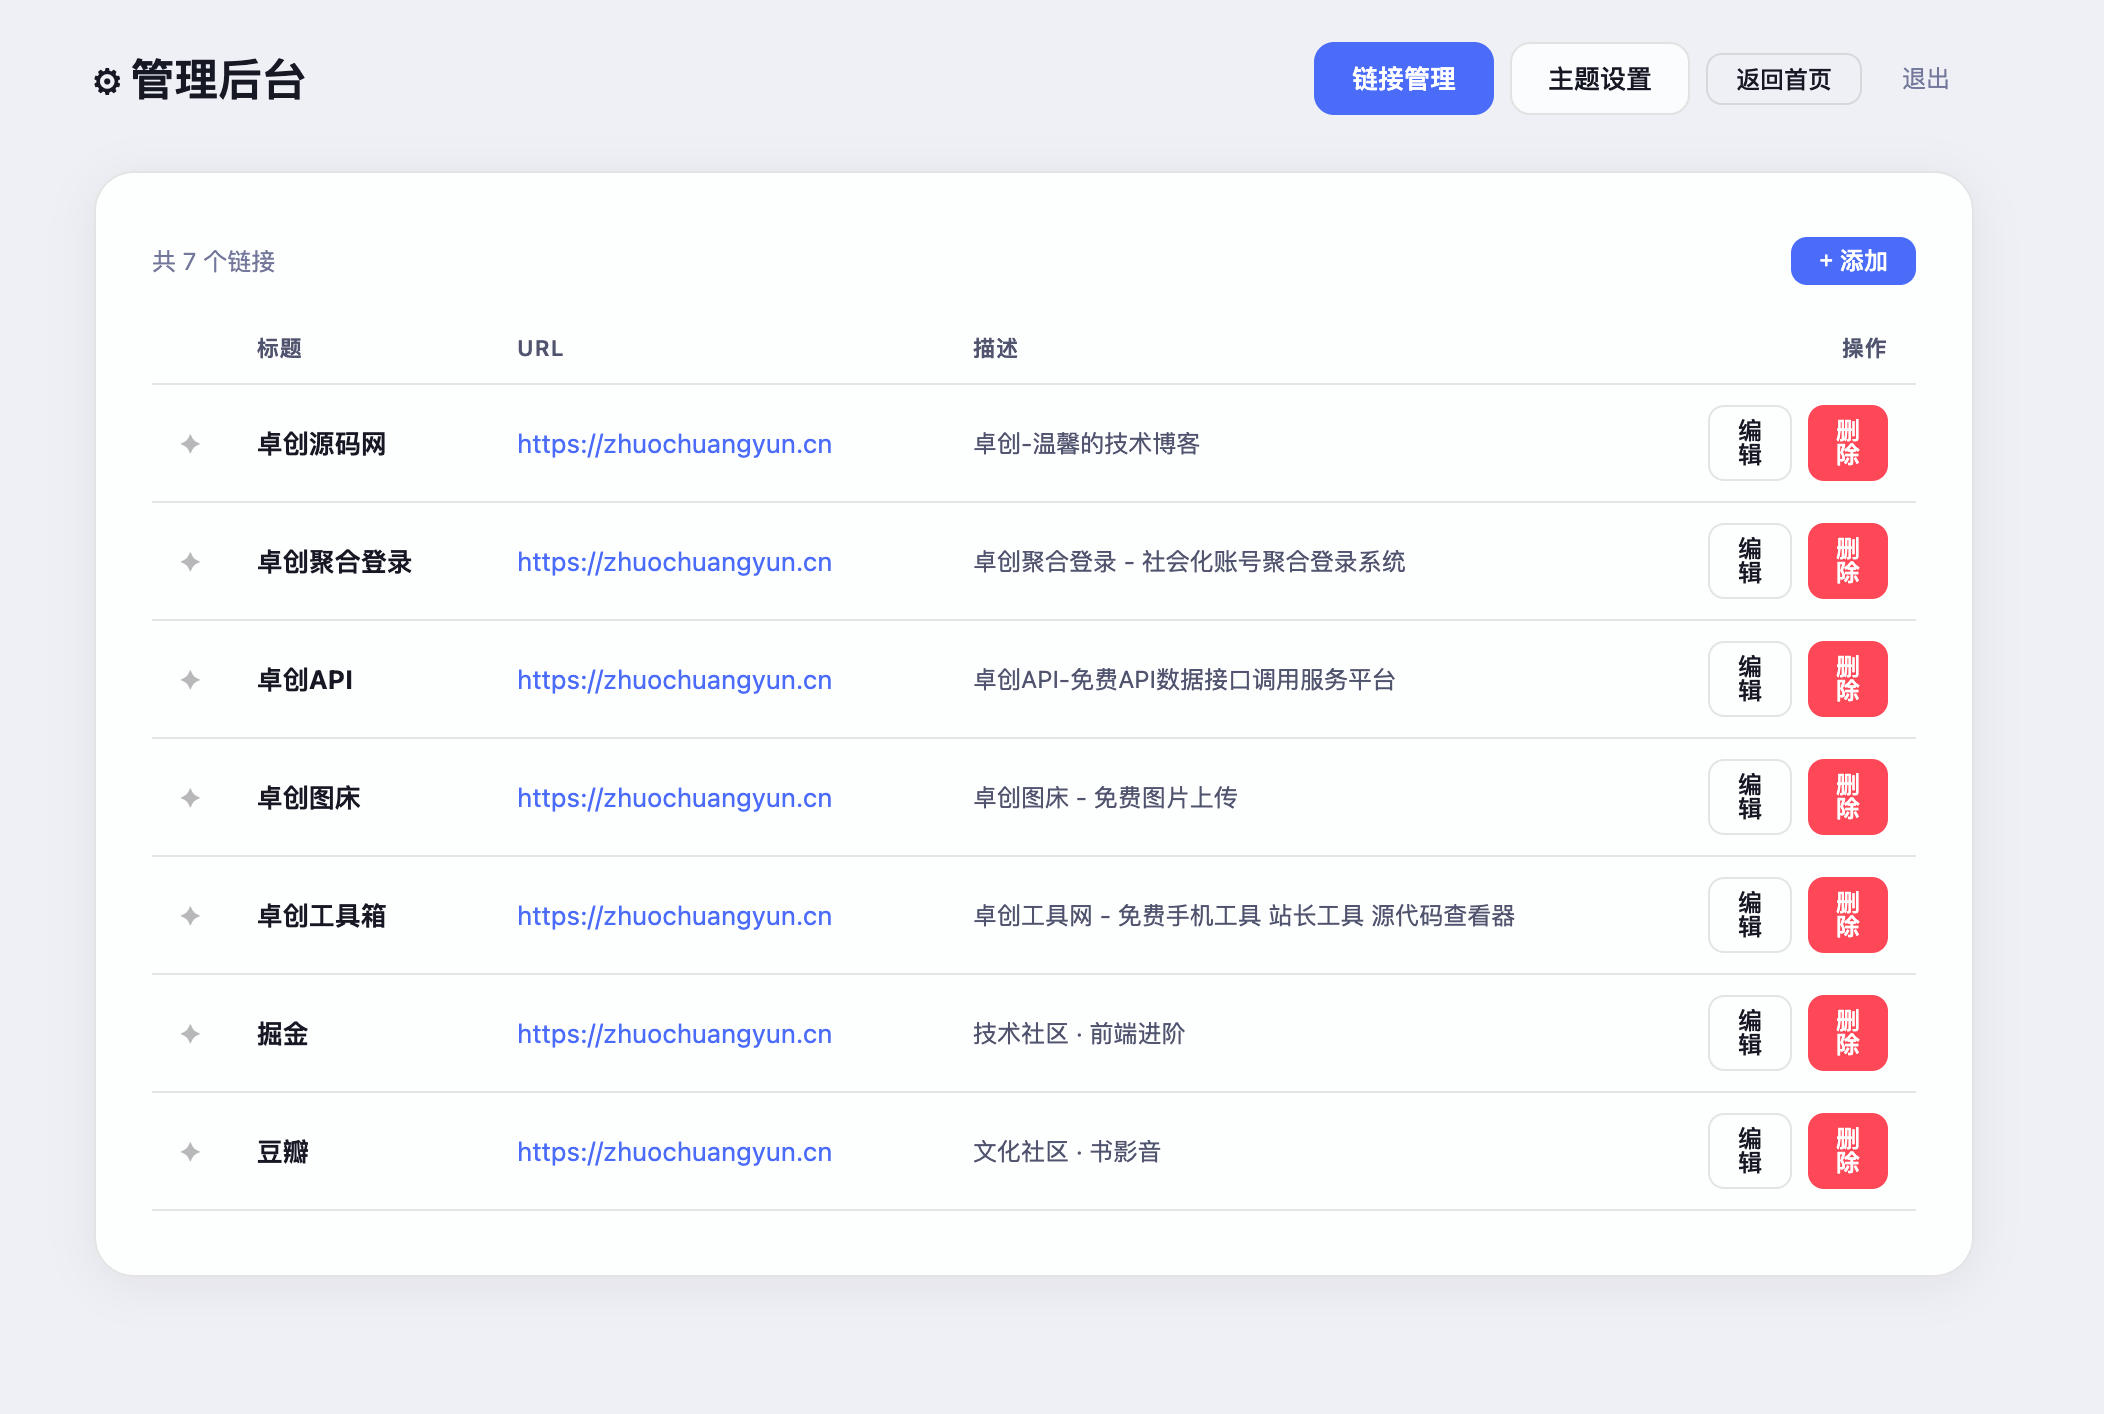Open the URL in the 卓创源码网 row
Viewport: 2104px width, 1414px height.
coord(674,444)
